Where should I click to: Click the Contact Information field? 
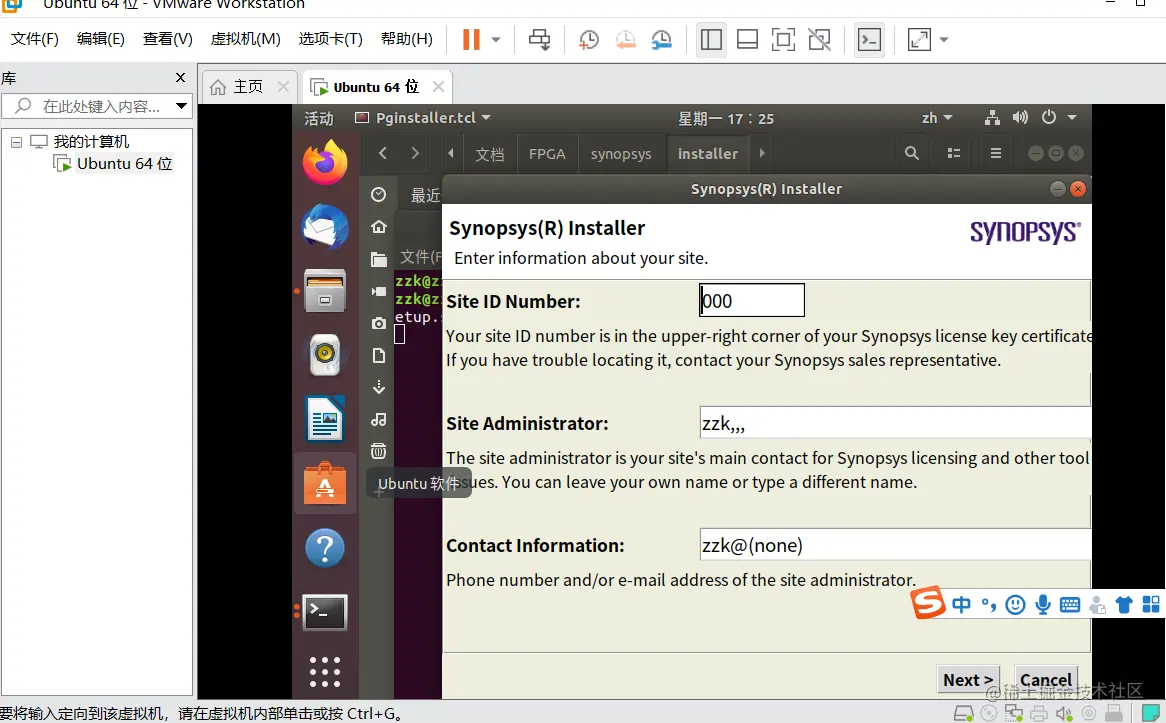(895, 545)
